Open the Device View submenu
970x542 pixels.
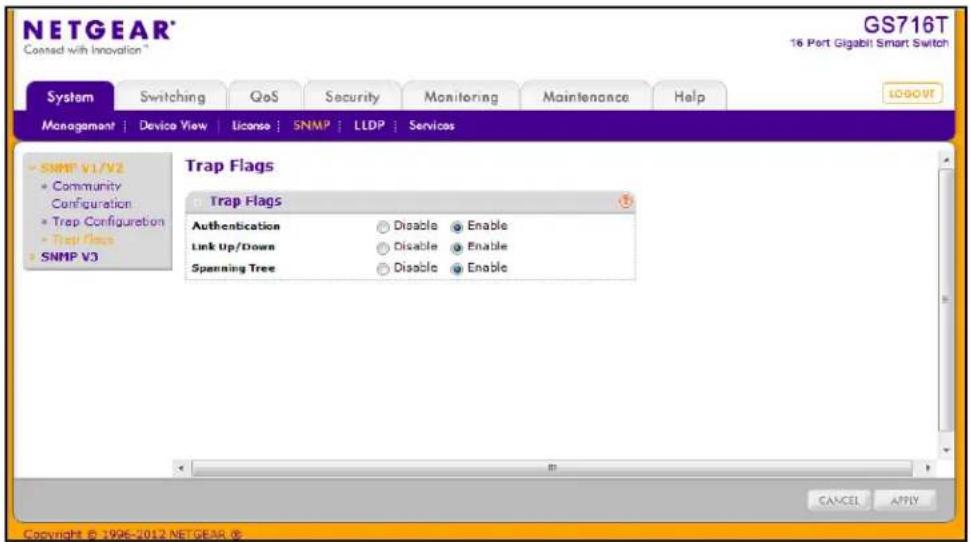coord(173,126)
